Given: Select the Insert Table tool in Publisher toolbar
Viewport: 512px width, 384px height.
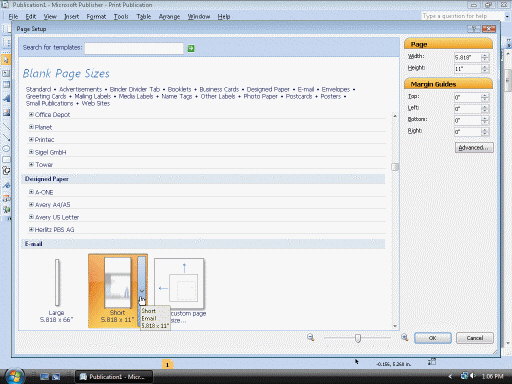Looking at the screenshot, I should point(6,85).
